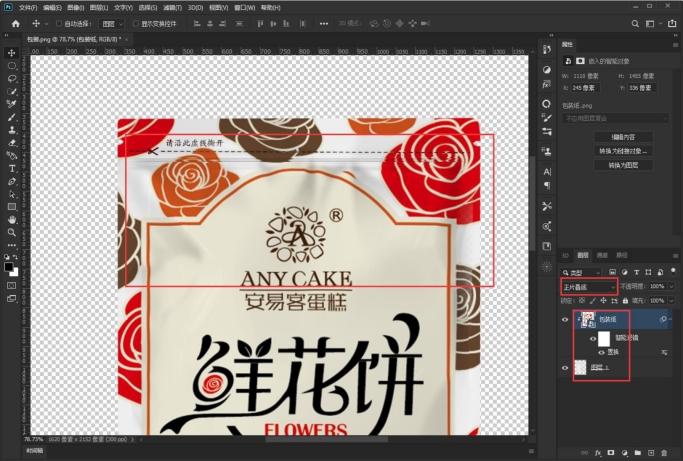Select the Path Selection arrow tool
Viewport: 683px width, 461px height.
pyautogui.click(x=12, y=194)
